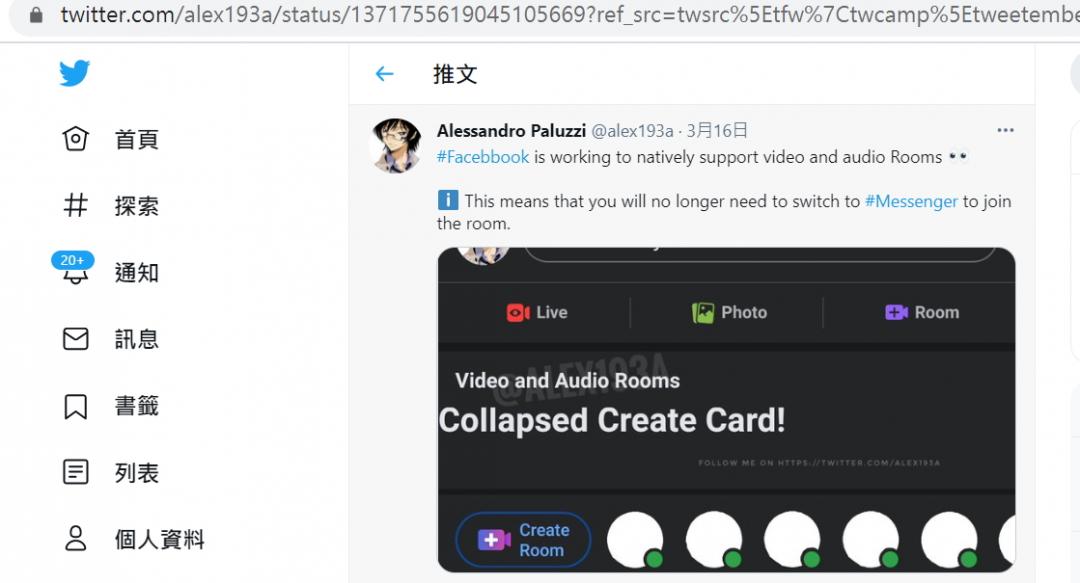Open the 首頁 home icon
The image size is (1080, 583).
[76, 139]
